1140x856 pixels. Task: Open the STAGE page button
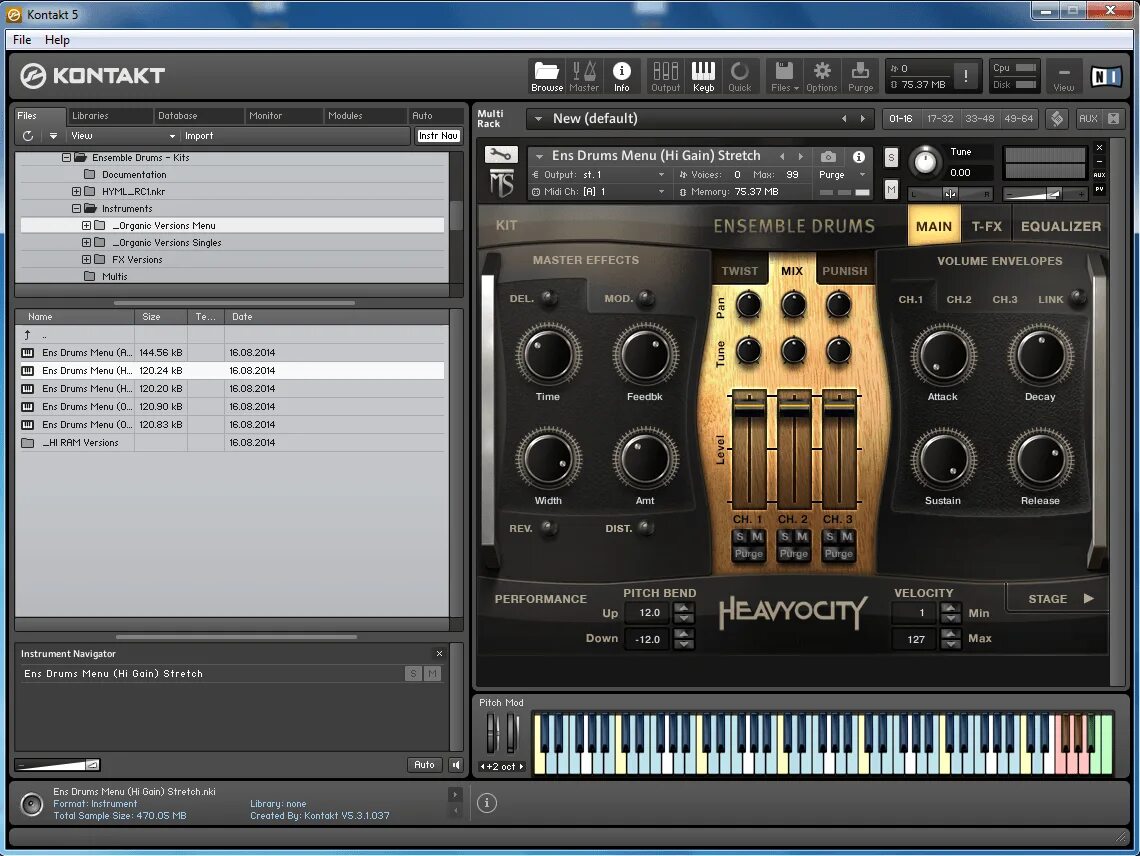point(1059,599)
